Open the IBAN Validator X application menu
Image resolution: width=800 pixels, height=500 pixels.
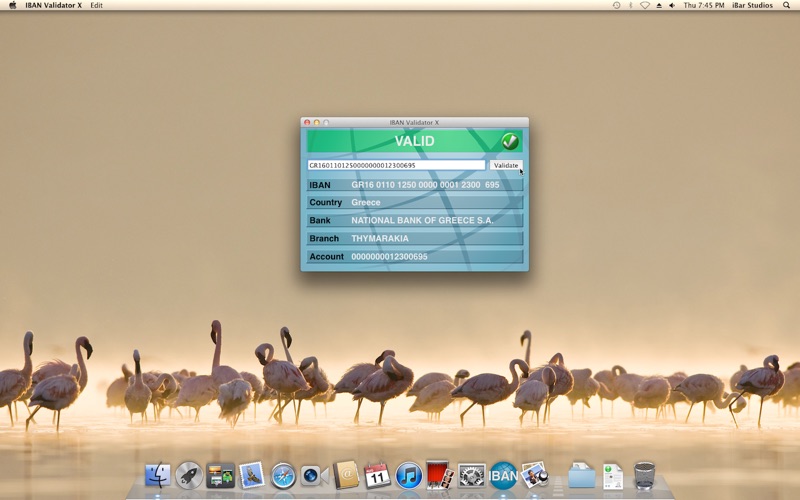pyautogui.click(x=53, y=5)
